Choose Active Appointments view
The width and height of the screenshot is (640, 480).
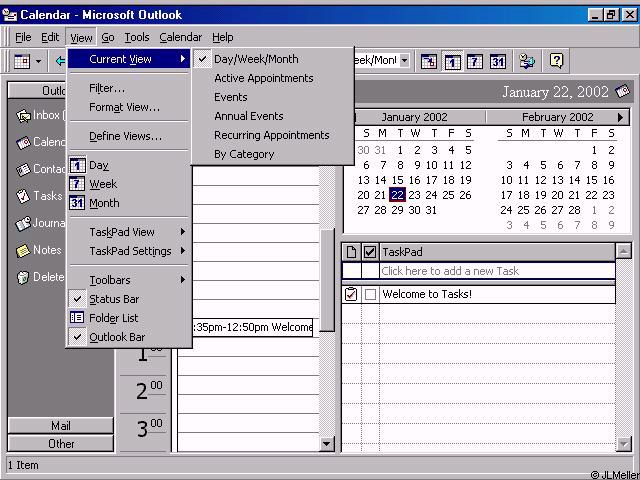point(272,78)
